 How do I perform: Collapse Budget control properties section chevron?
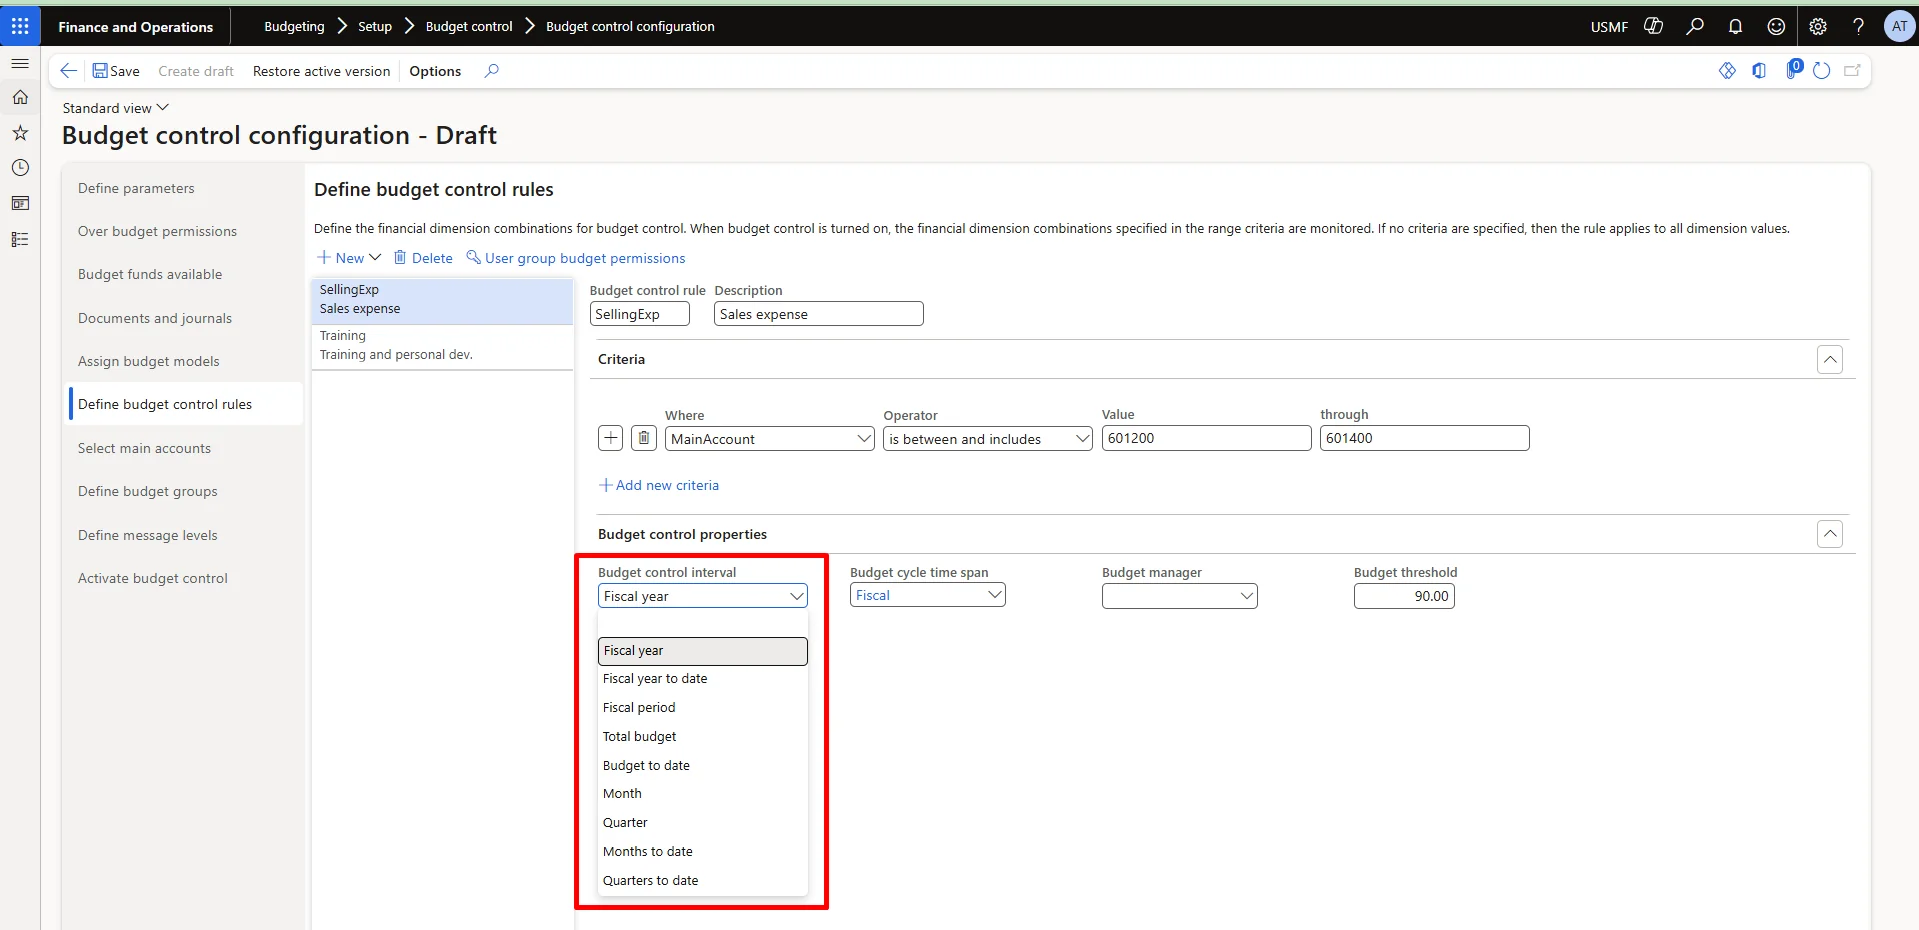click(1829, 534)
